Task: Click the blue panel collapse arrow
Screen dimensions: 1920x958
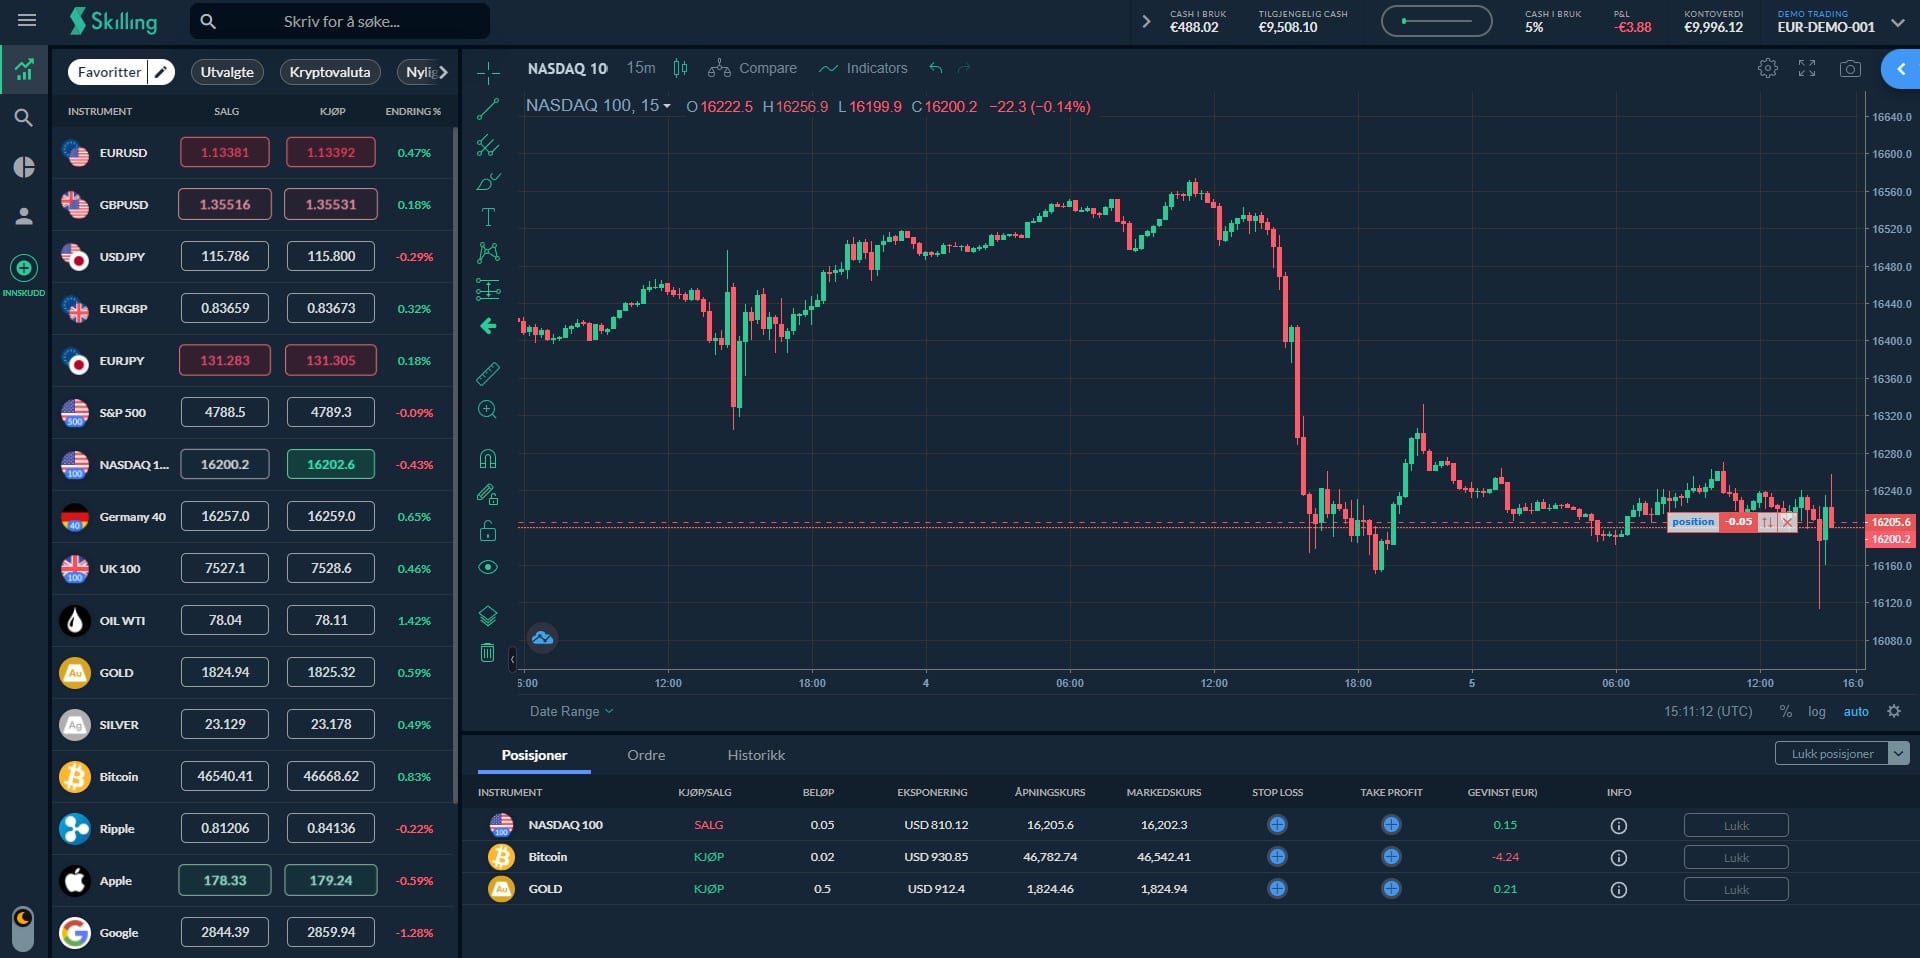Action: point(1901,69)
